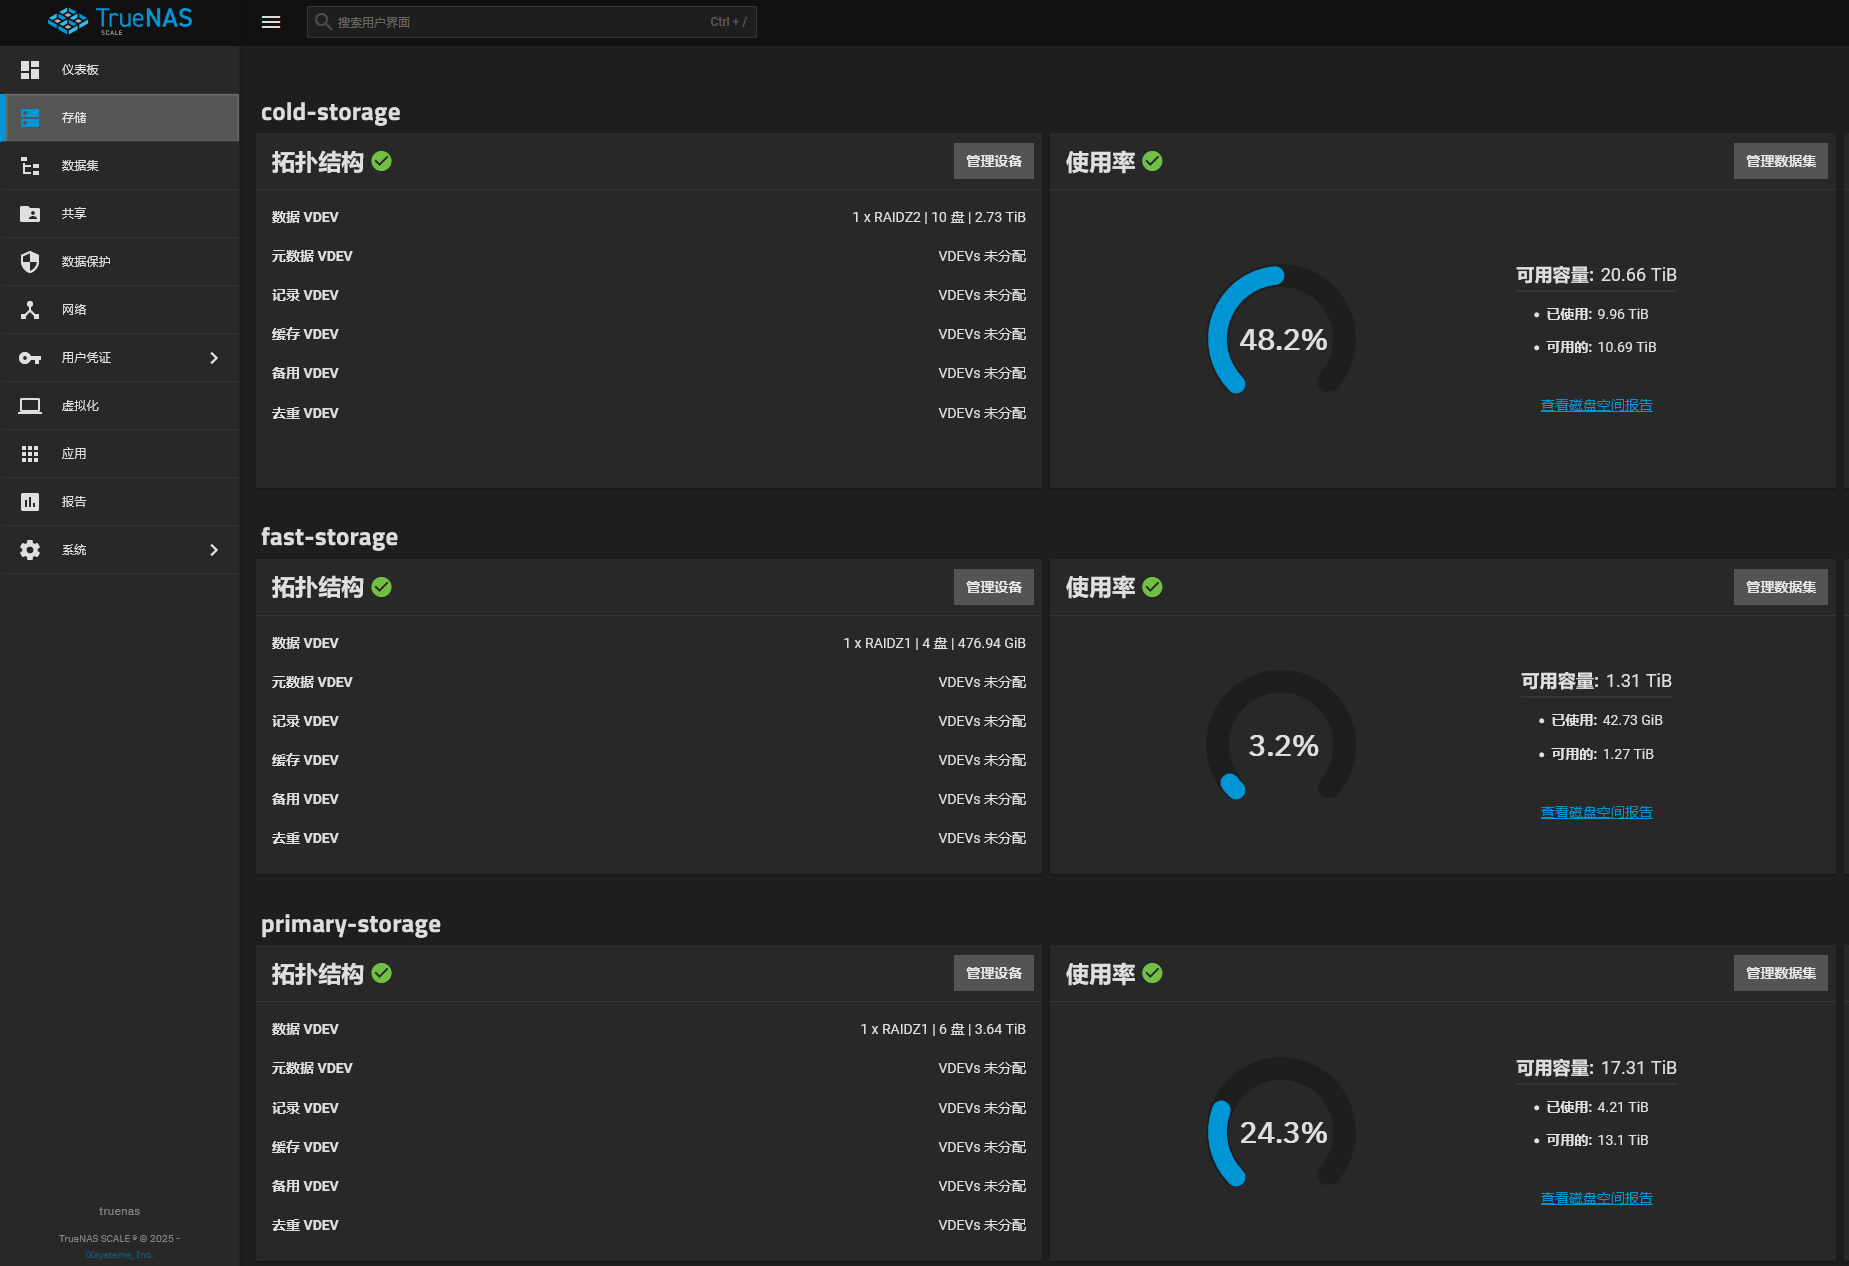
Task: Toggle the hamburger sidebar menu button
Action: (x=271, y=22)
